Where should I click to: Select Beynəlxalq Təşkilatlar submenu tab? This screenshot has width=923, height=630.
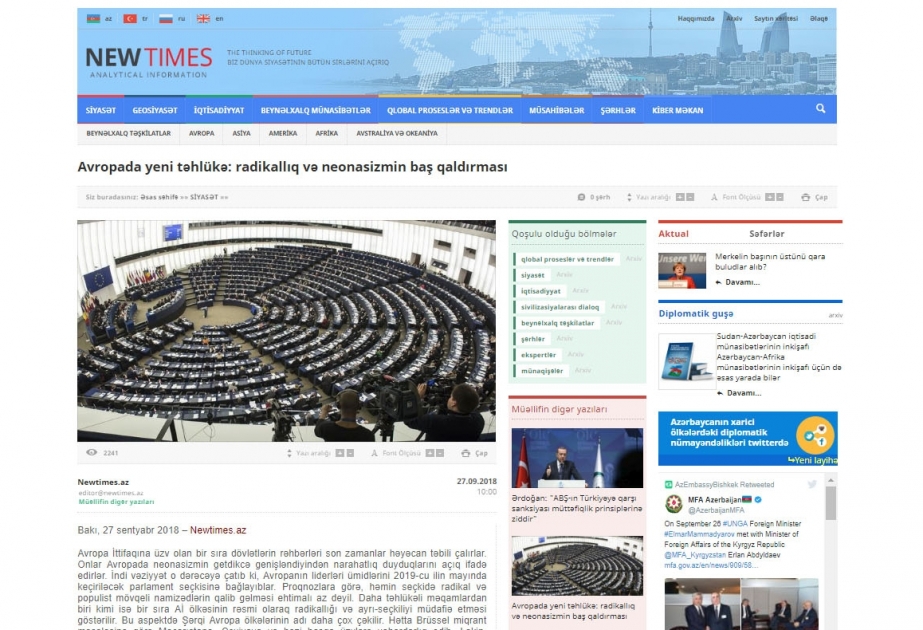point(128,134)
